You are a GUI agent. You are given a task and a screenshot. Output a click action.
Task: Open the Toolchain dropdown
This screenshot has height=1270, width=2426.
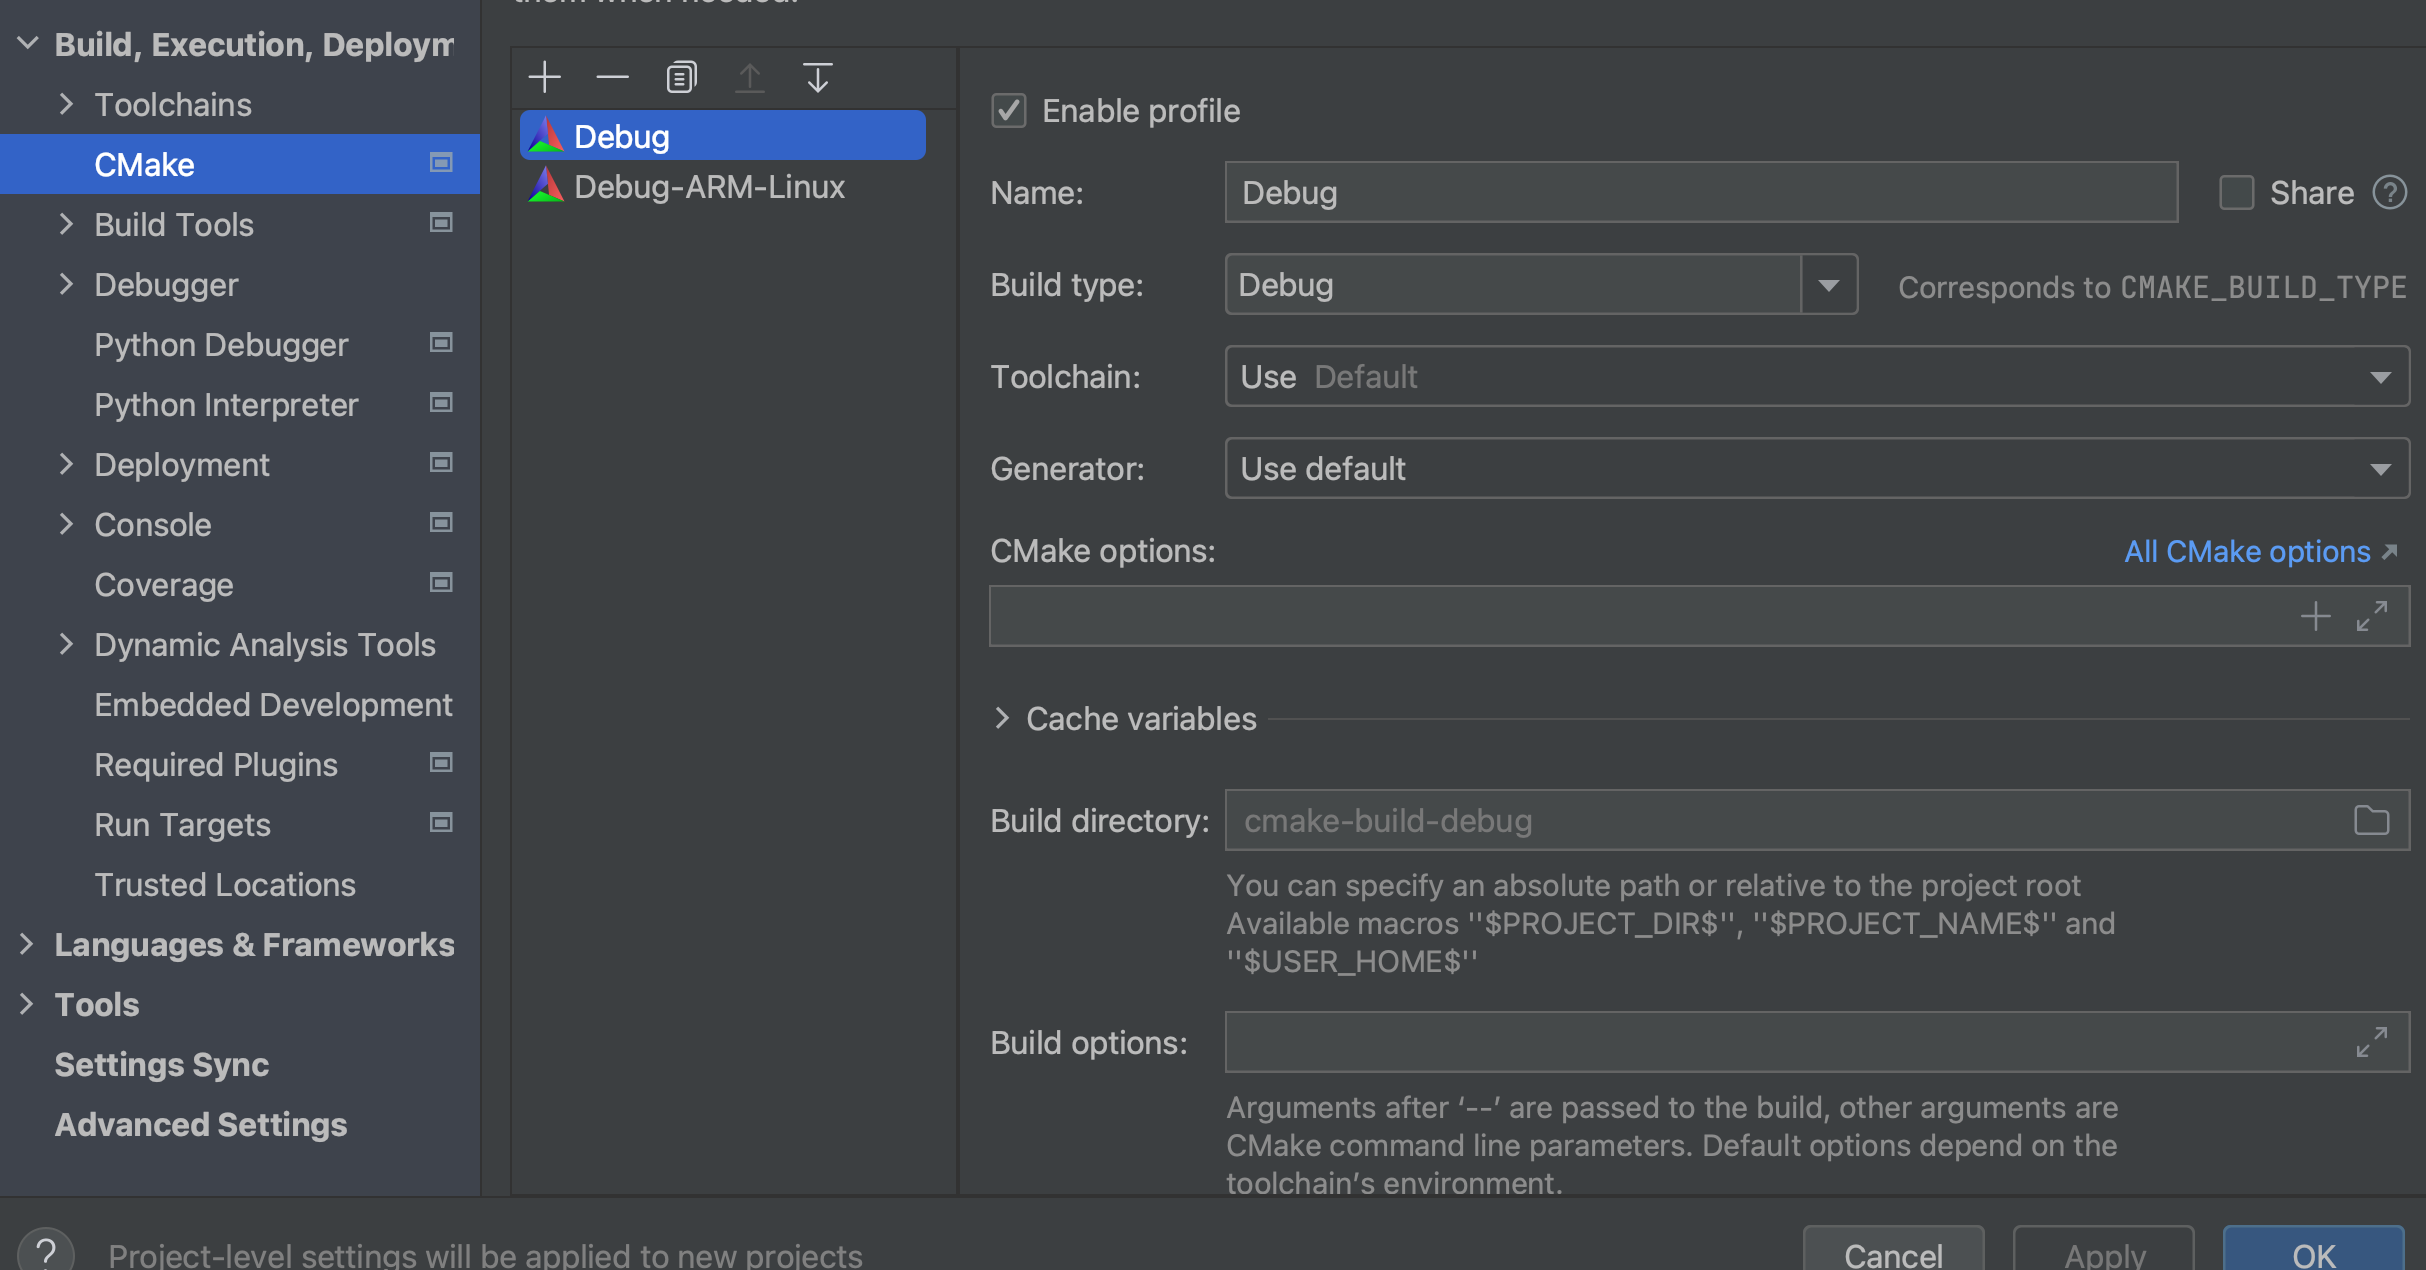click(2380, 377)
